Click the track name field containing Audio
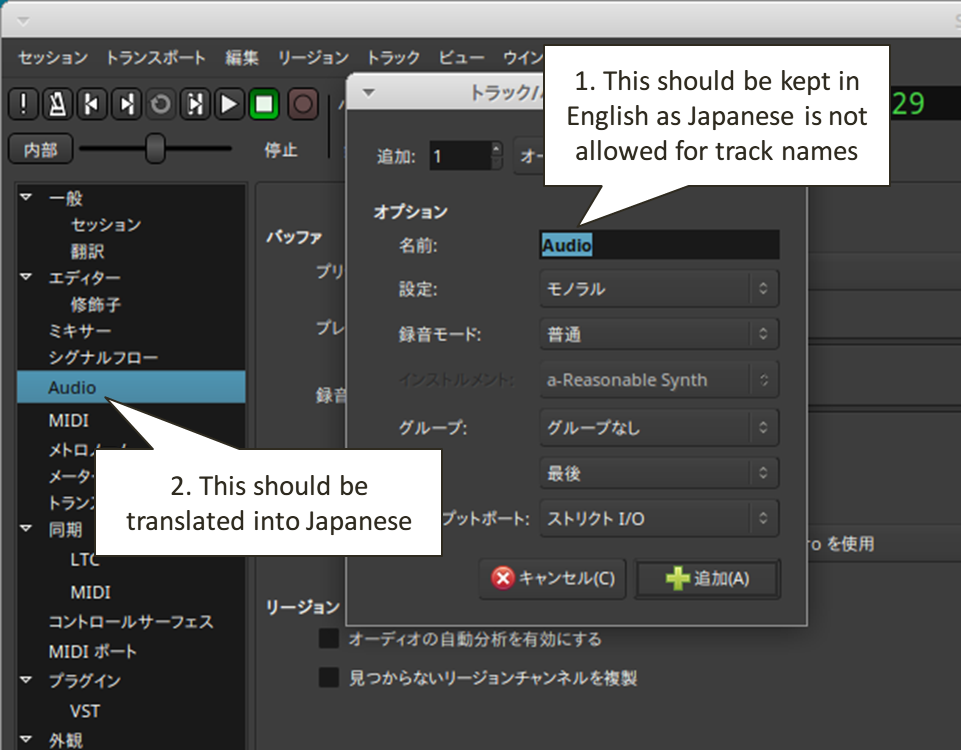 (658, 245)
